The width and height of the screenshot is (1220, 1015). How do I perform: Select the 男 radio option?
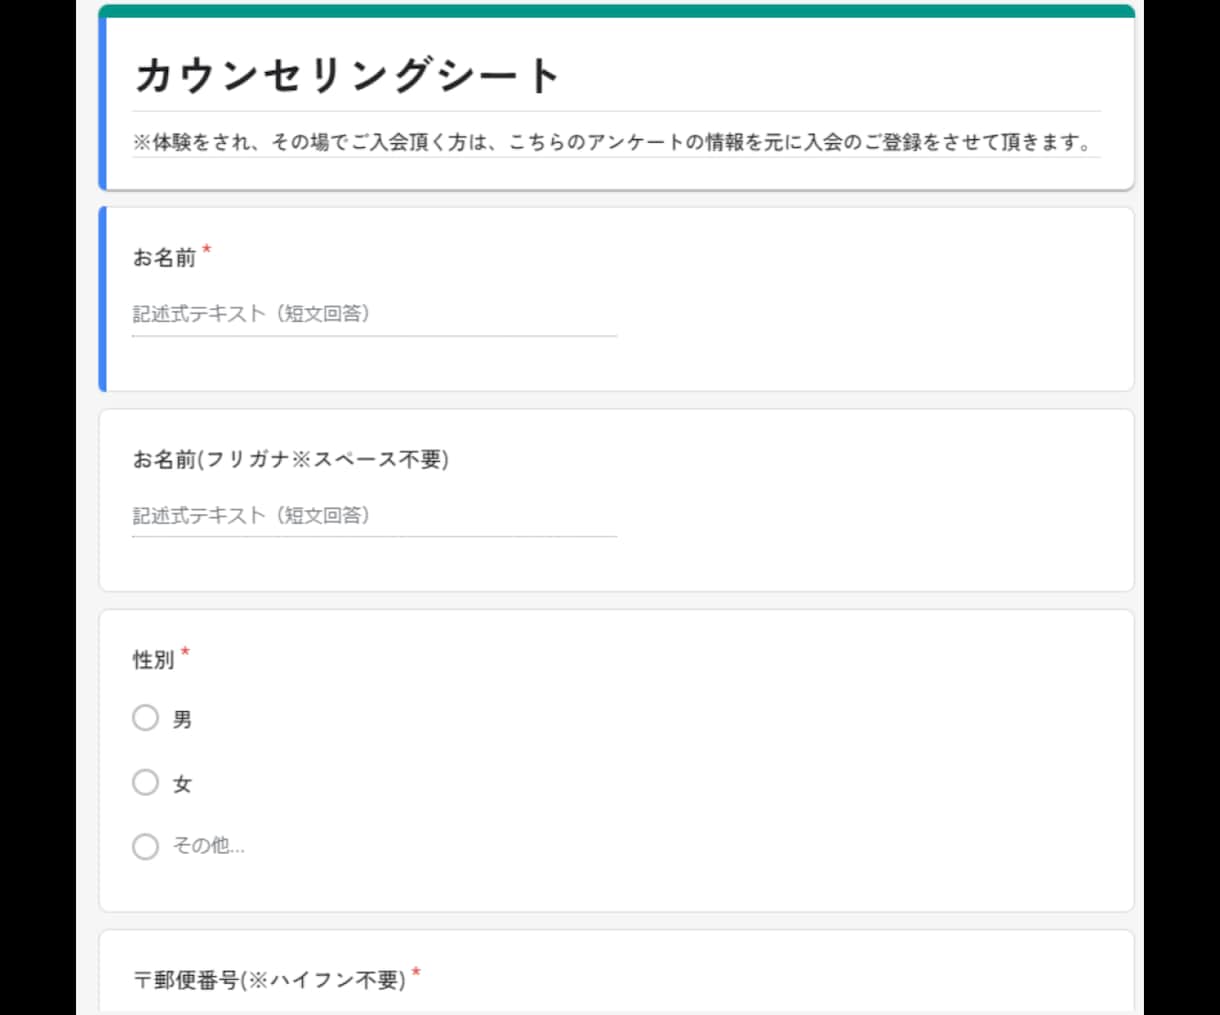tap(146, 718)
